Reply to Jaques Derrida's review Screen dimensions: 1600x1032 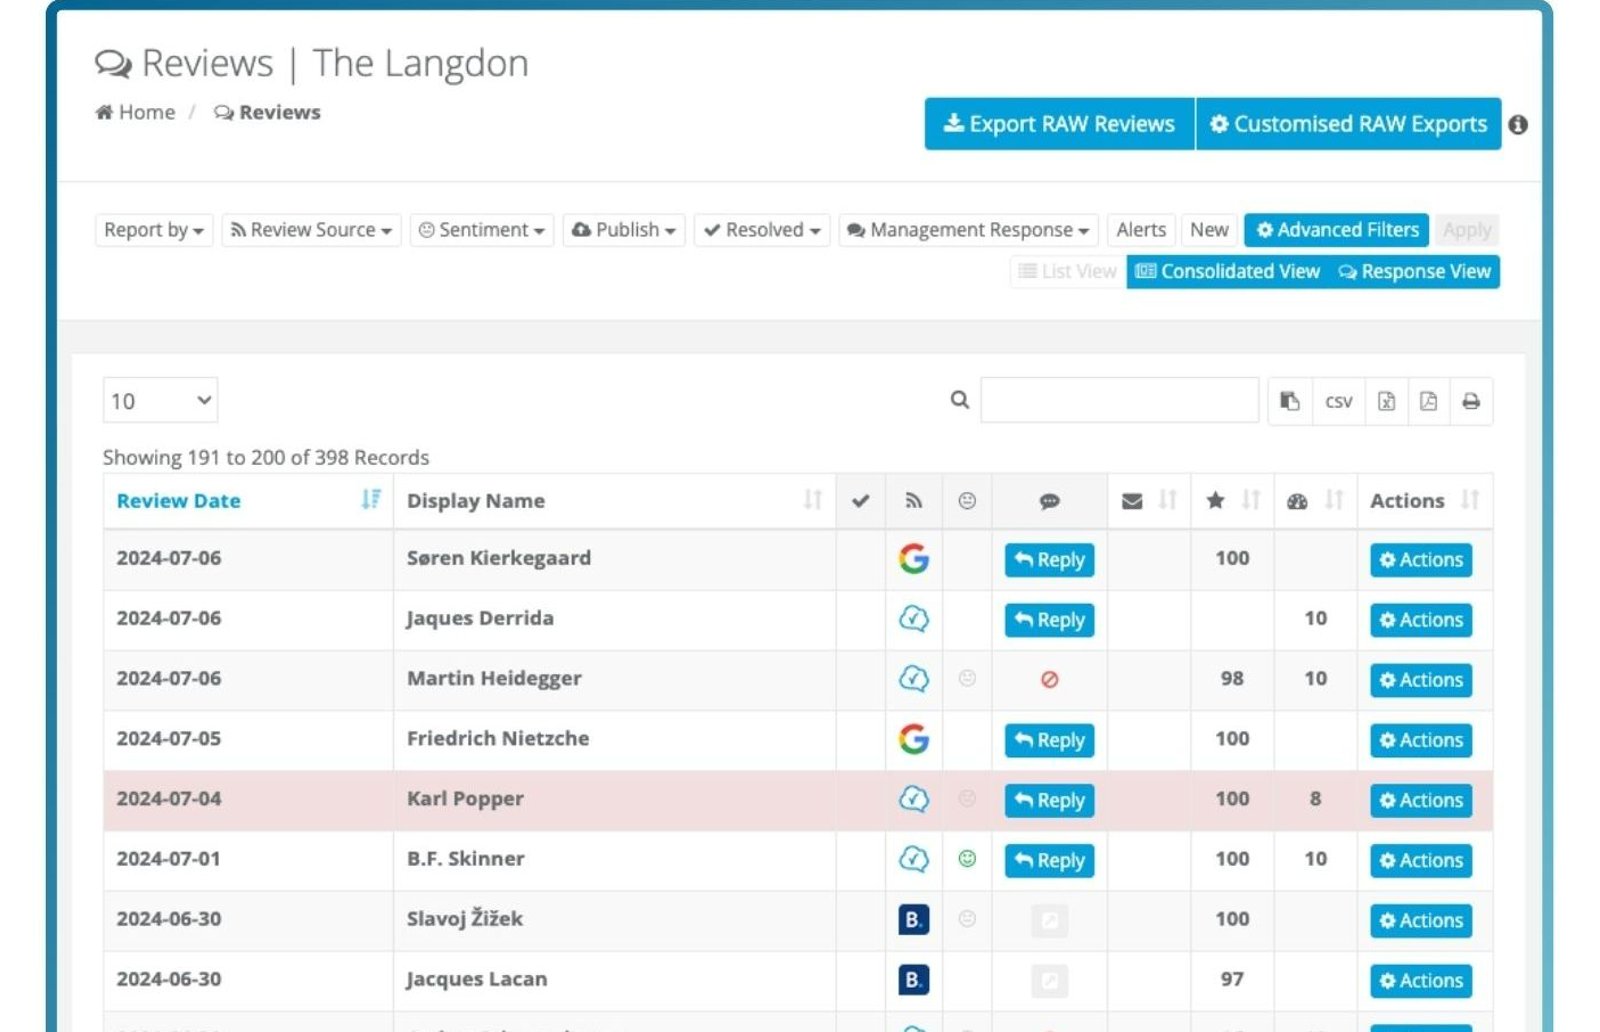1049,620
